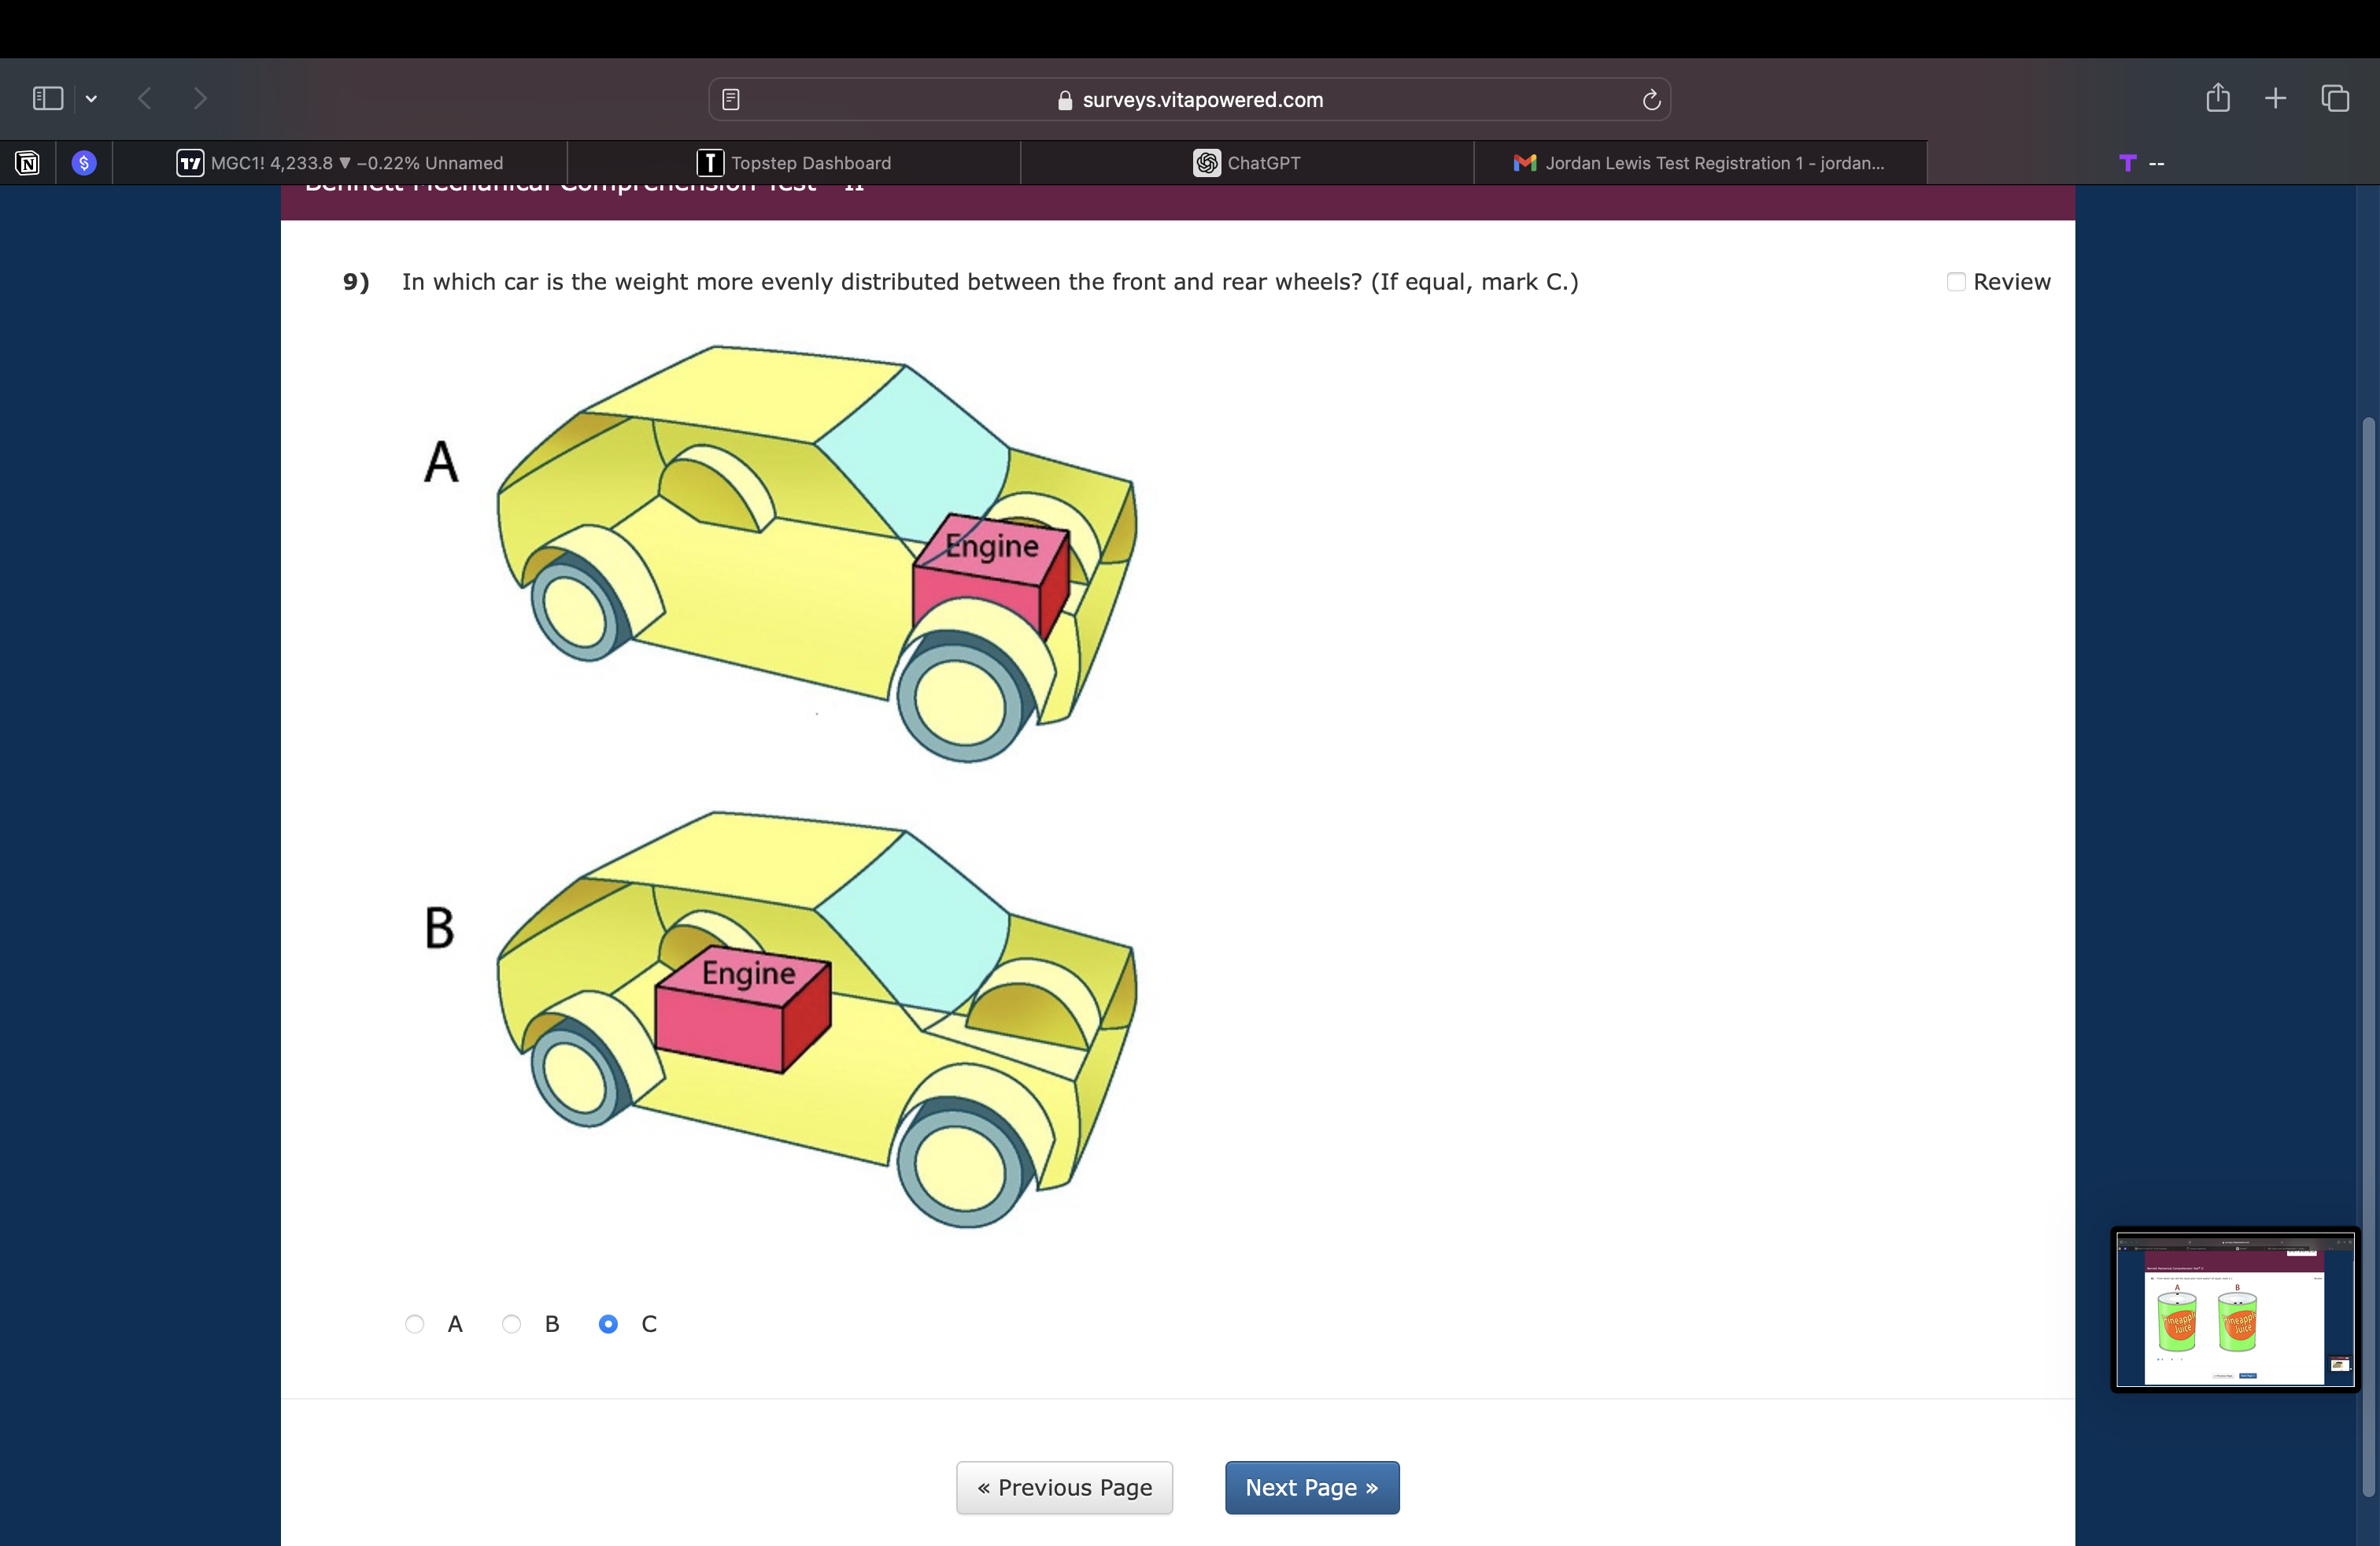
Task: Select radio option A
Action: point(415,1324)
